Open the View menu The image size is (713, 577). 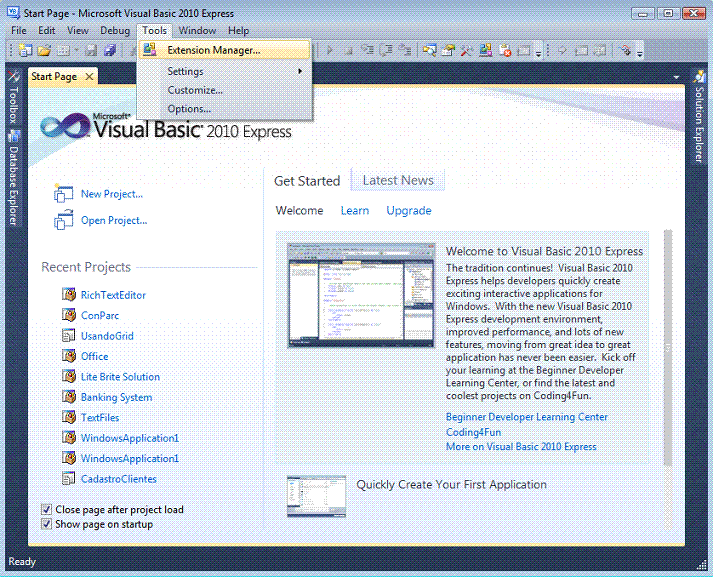(x=77, y=30)
